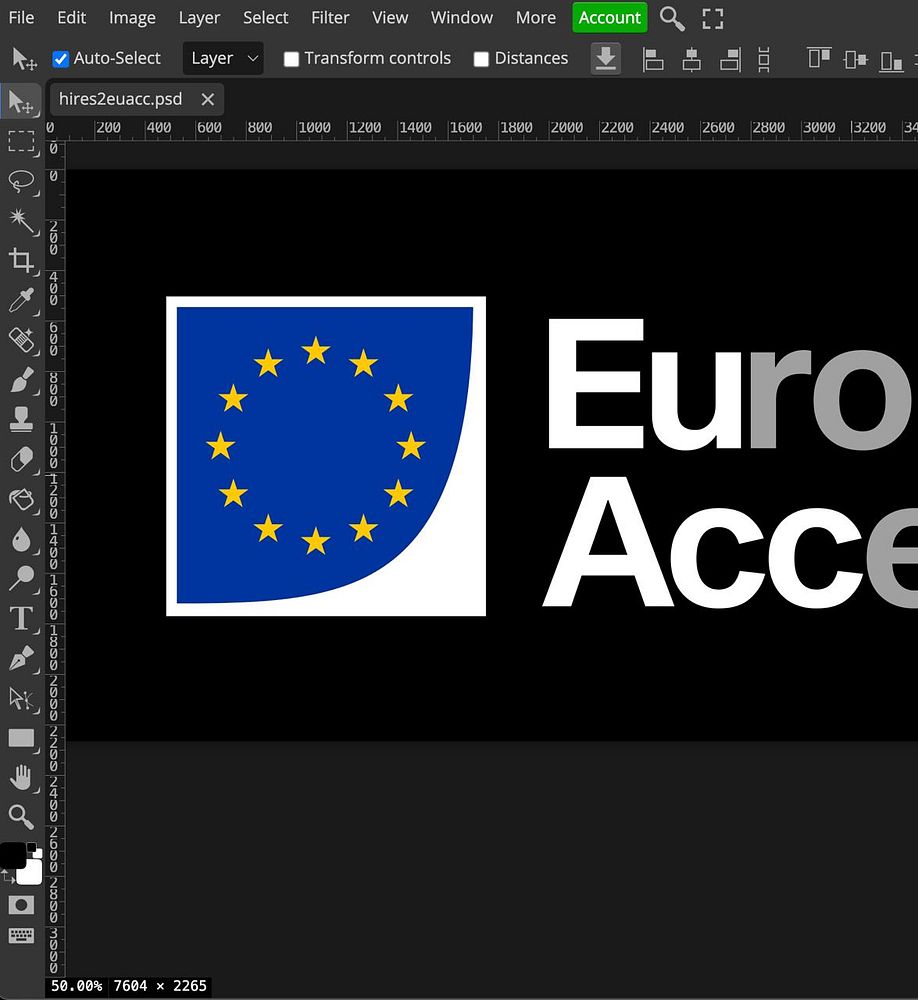The image size is (918, 1000).
Task: Open the Image menu
Action: [132, 18]
